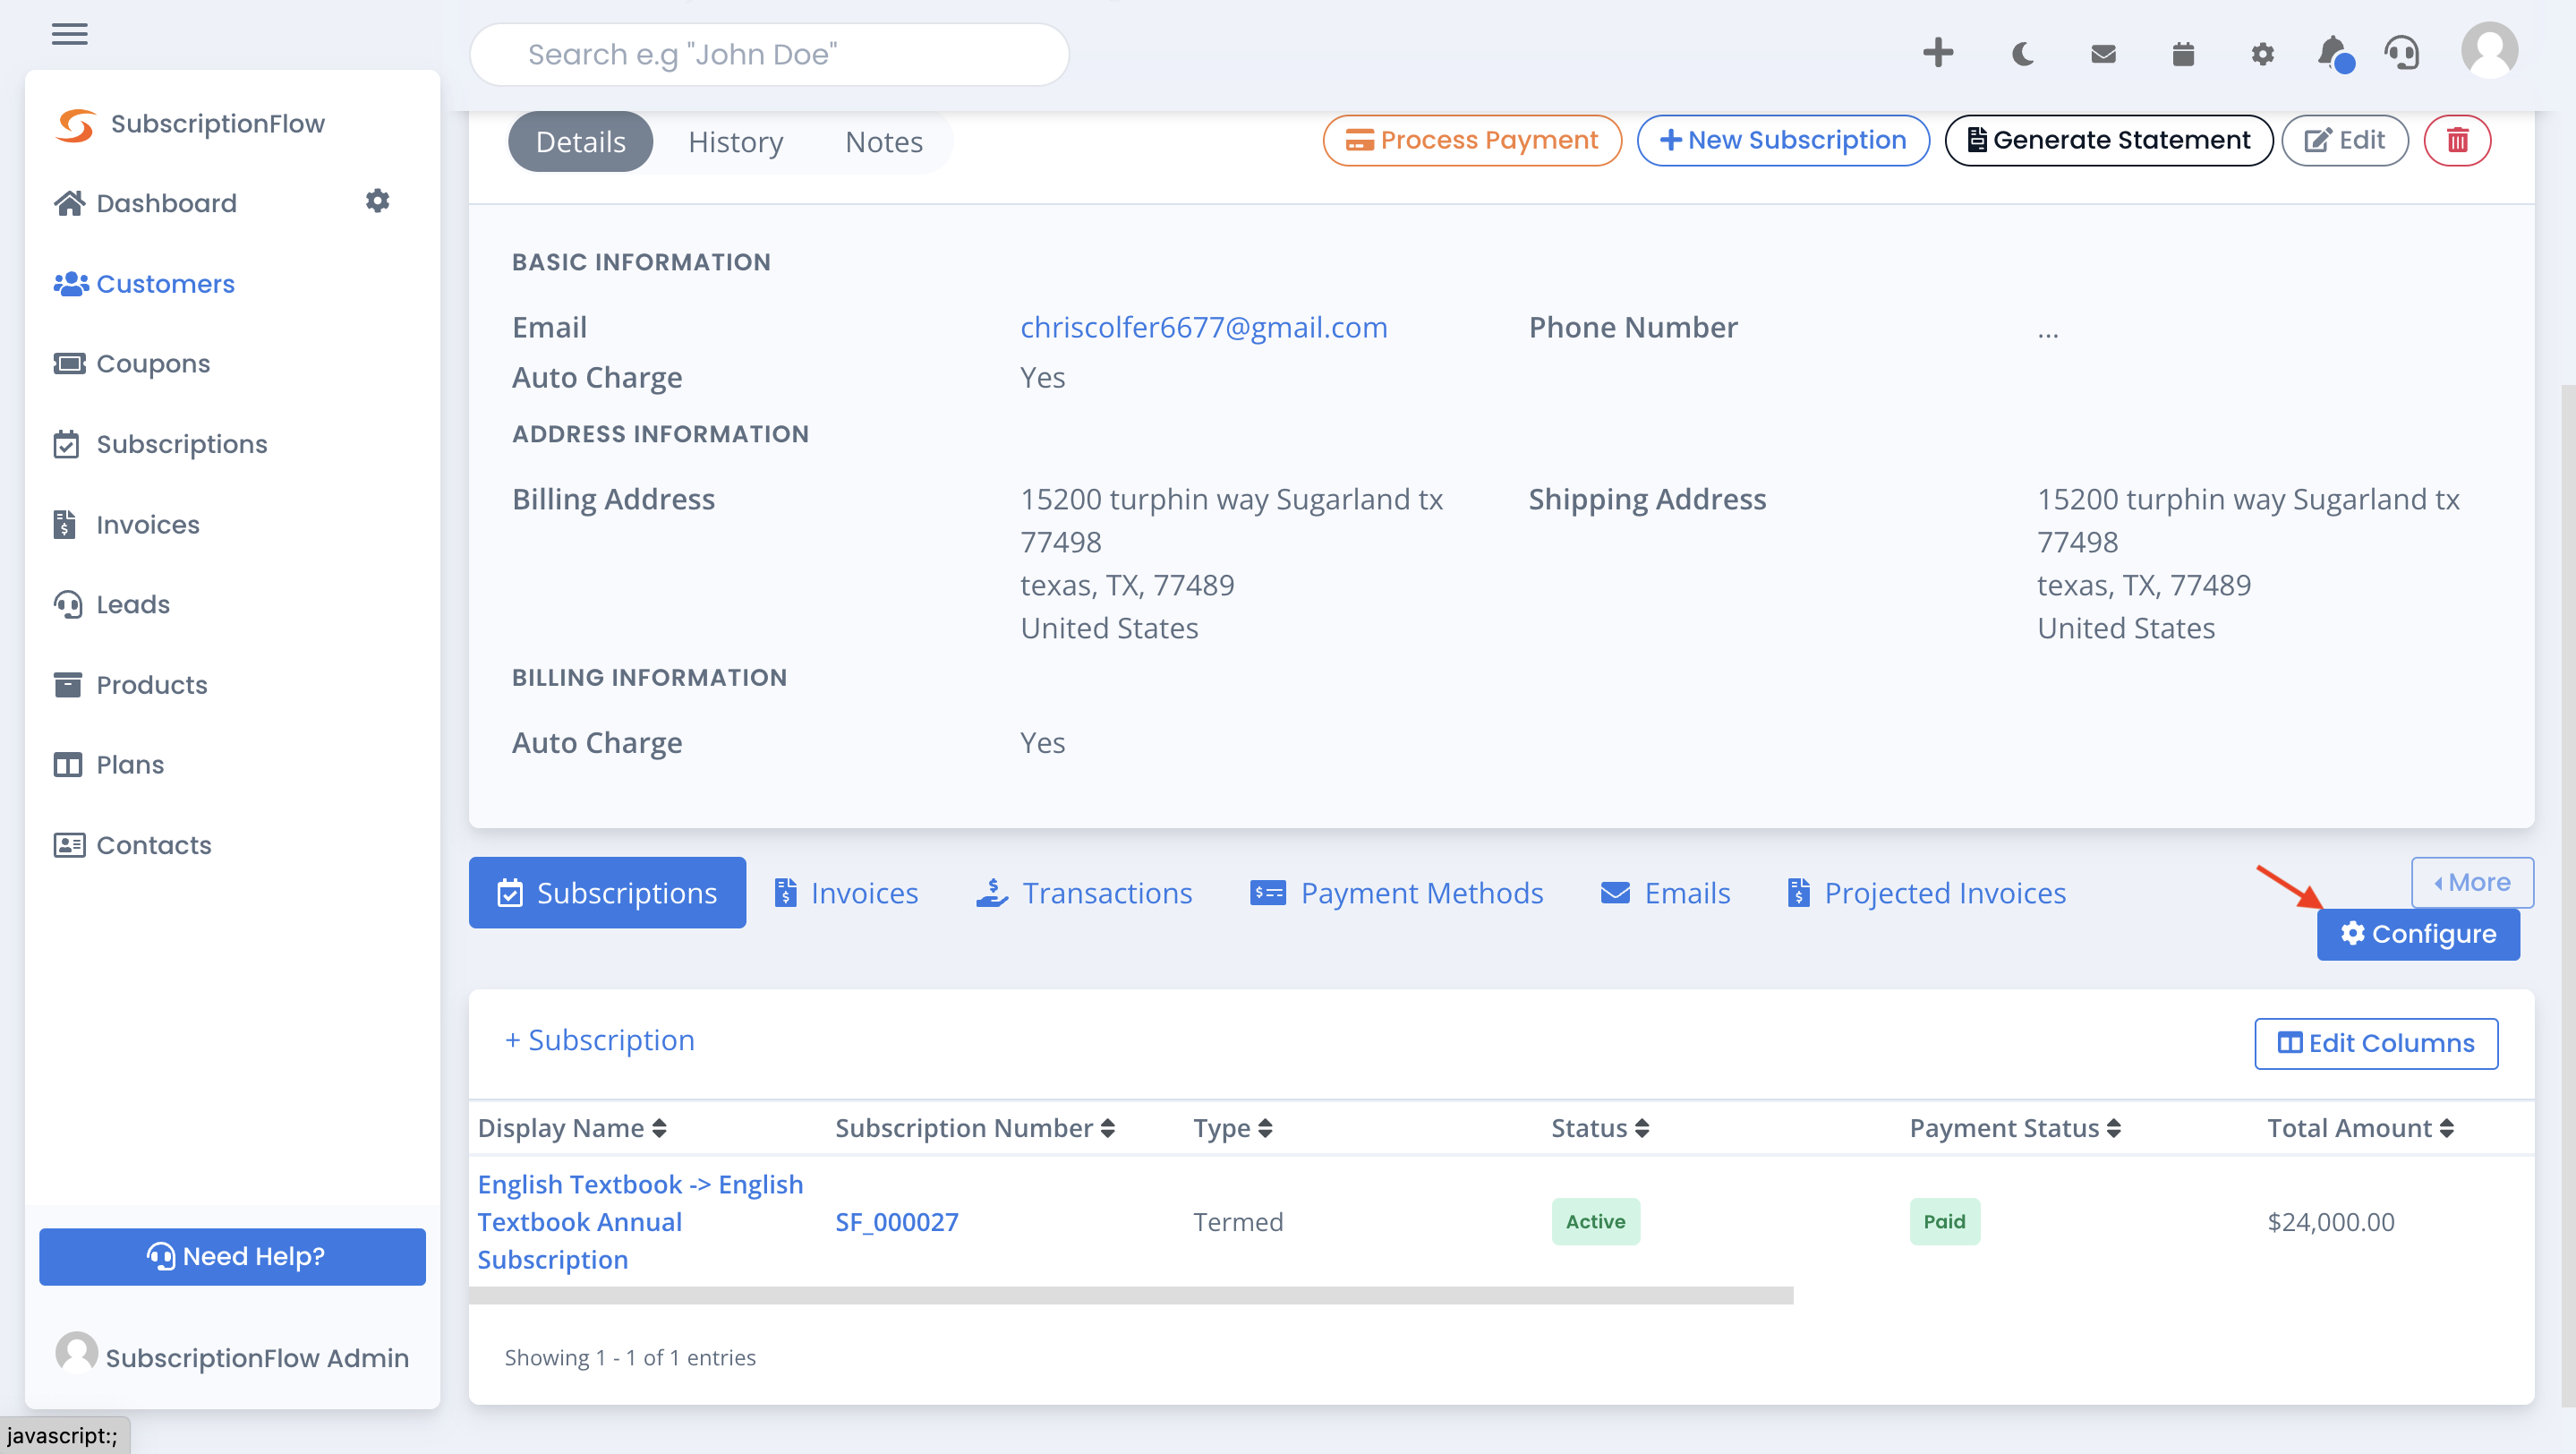
Task: Open the Transactions tab
Action: coord(1084,893)
